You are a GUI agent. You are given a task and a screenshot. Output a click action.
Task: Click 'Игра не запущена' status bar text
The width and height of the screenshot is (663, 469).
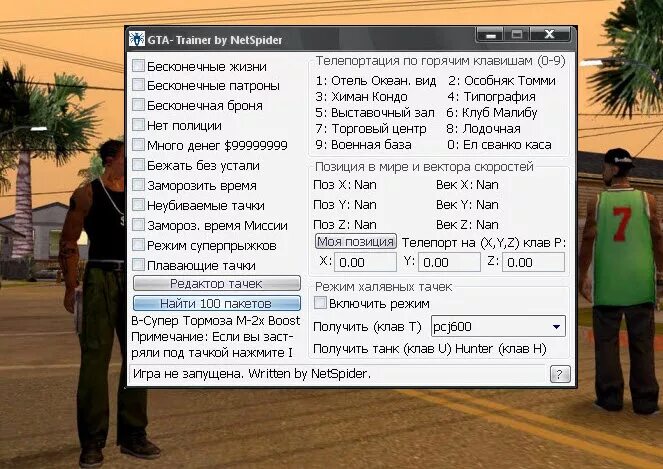click(x=188, y=374)
